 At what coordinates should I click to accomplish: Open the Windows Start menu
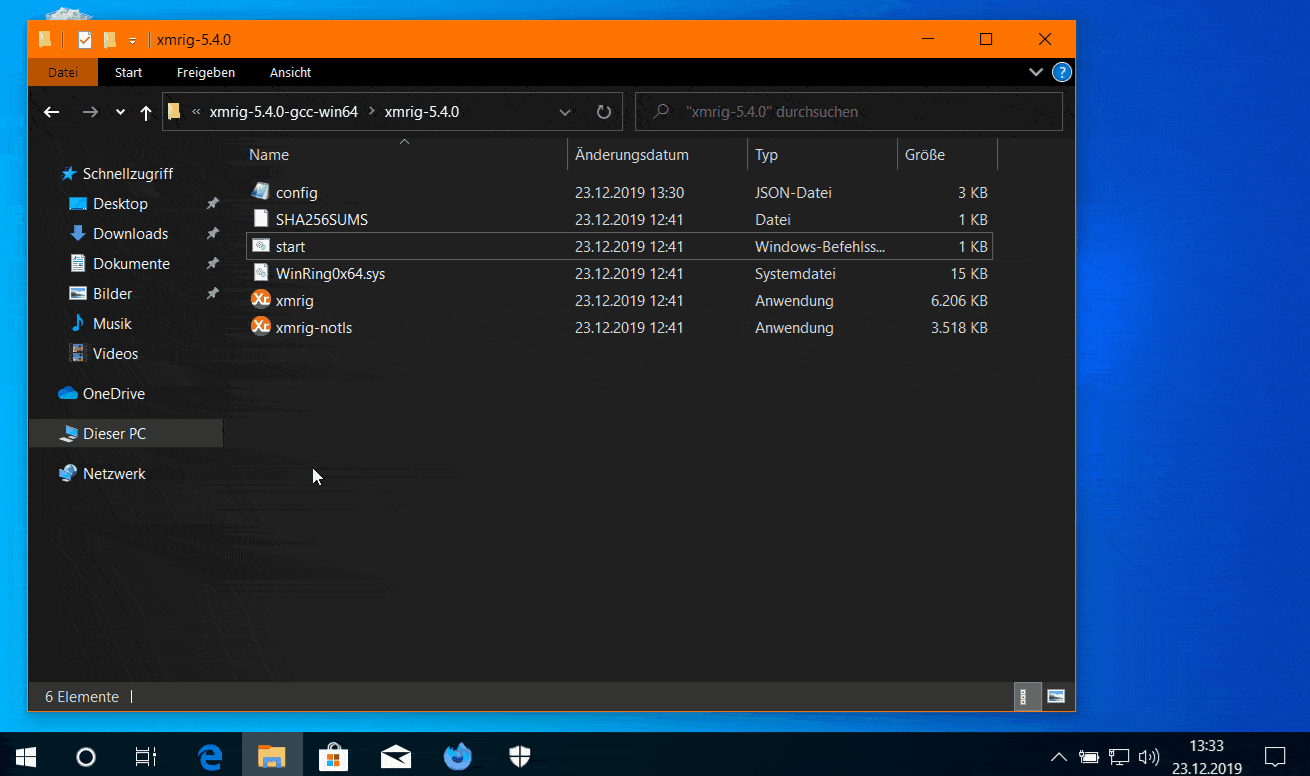[x=24, y=756]
